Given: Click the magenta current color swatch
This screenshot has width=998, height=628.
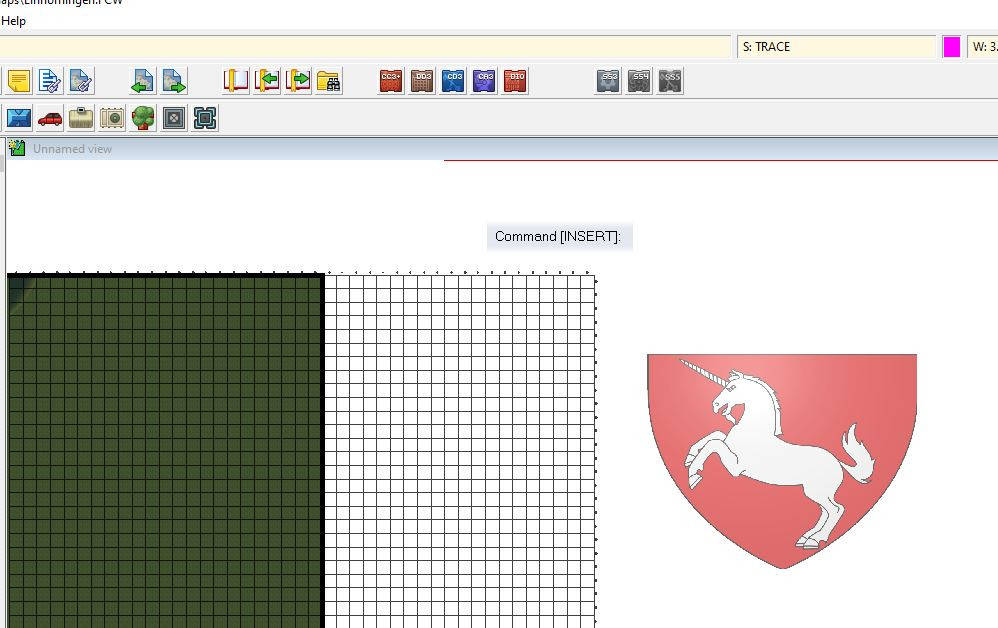Looking at the screenshot, I should pyautogui.click(x=952, y=47).
